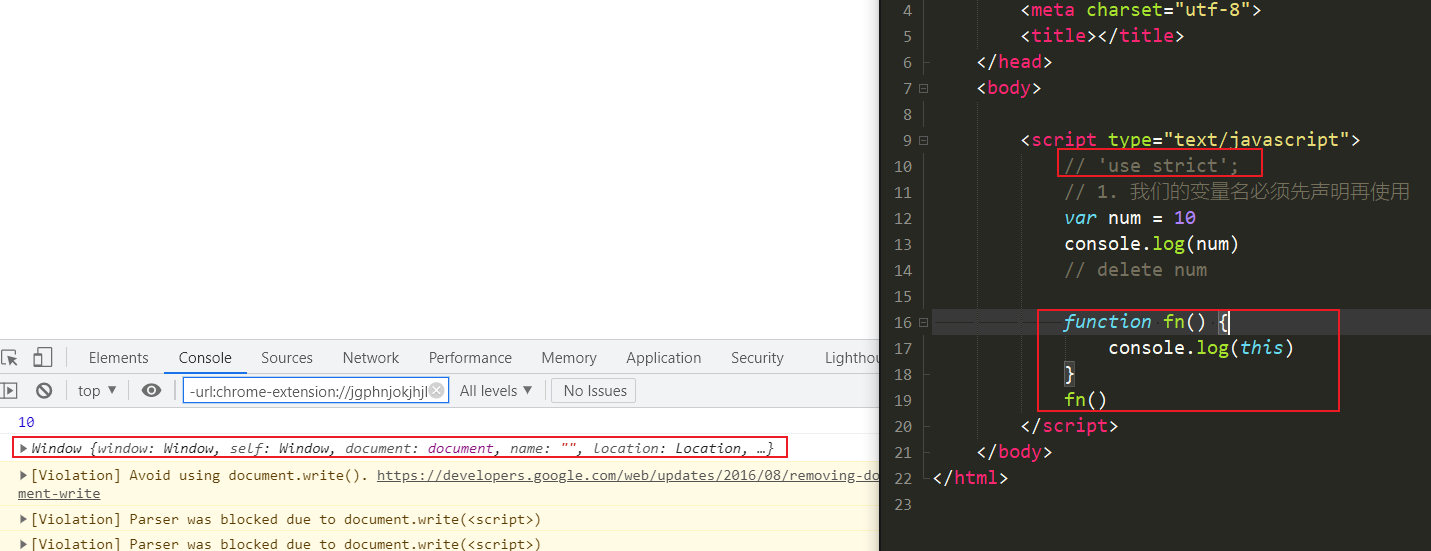The width and height of the screenshot is (1431, 551).
Task: Open the partially hidden Lighthouse tab
Action: 851,357
